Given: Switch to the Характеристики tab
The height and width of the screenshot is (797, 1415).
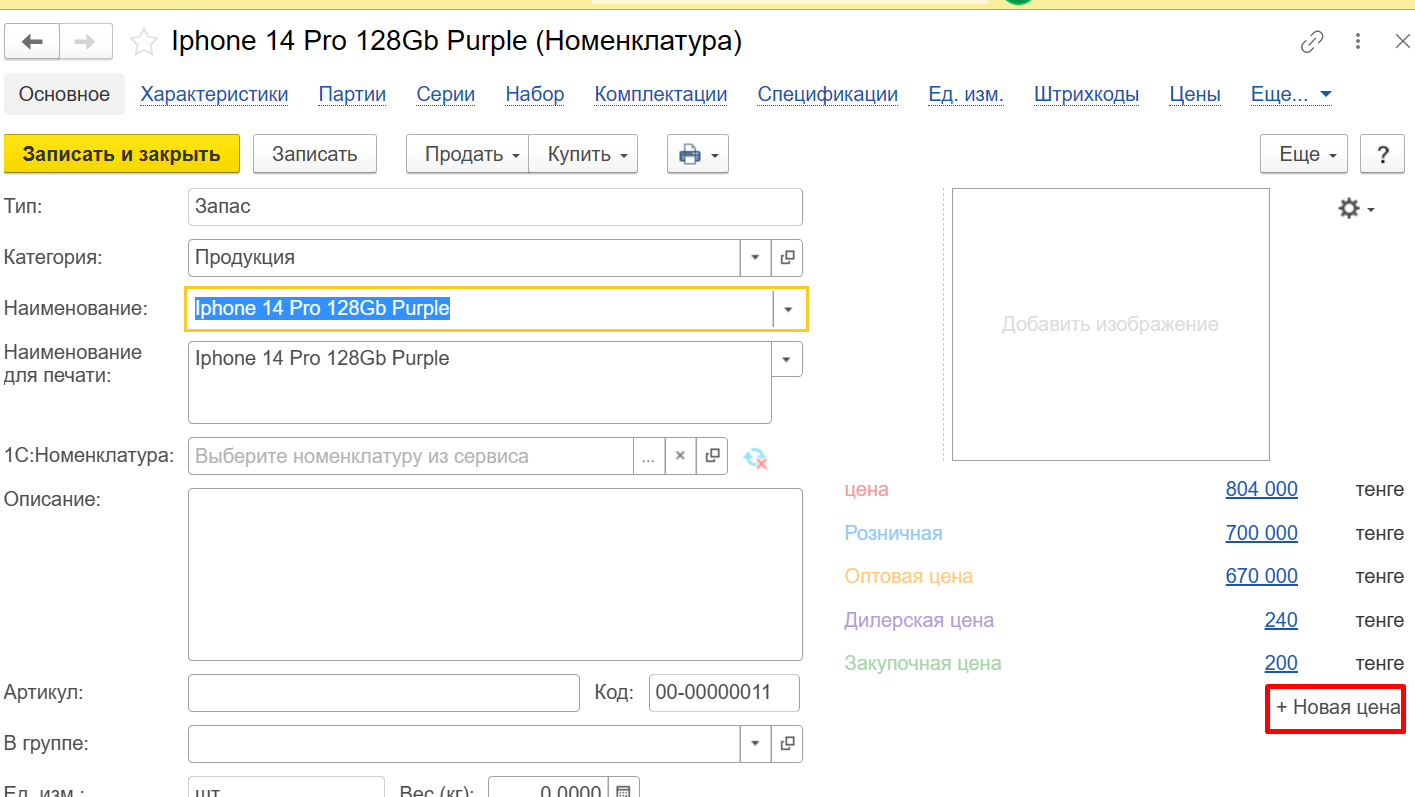Looking at the screenshot, I should pyautogui.click(x=214, y=95).
